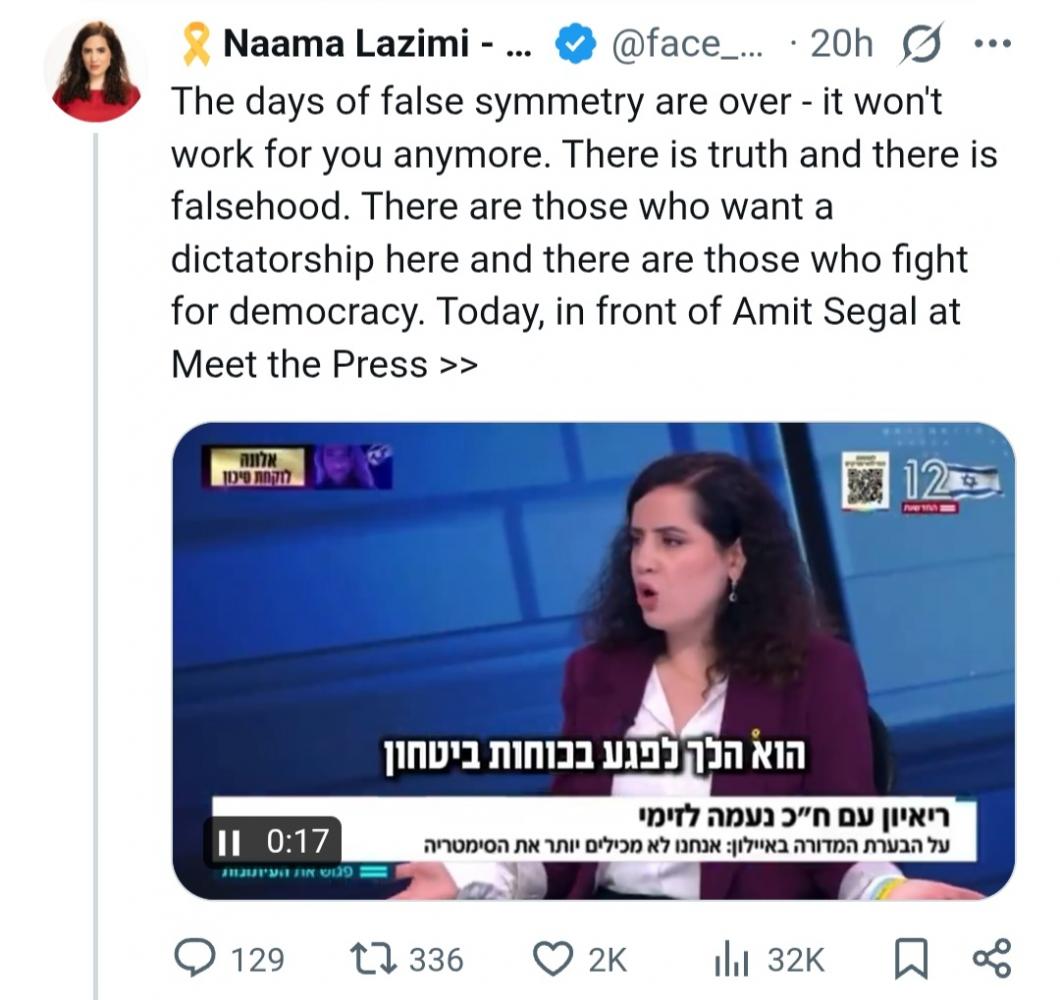Image resolution: width=1060 pixels, height=1000 pixels.
Task: Click the QR code in video
Action: pos(866,480)
